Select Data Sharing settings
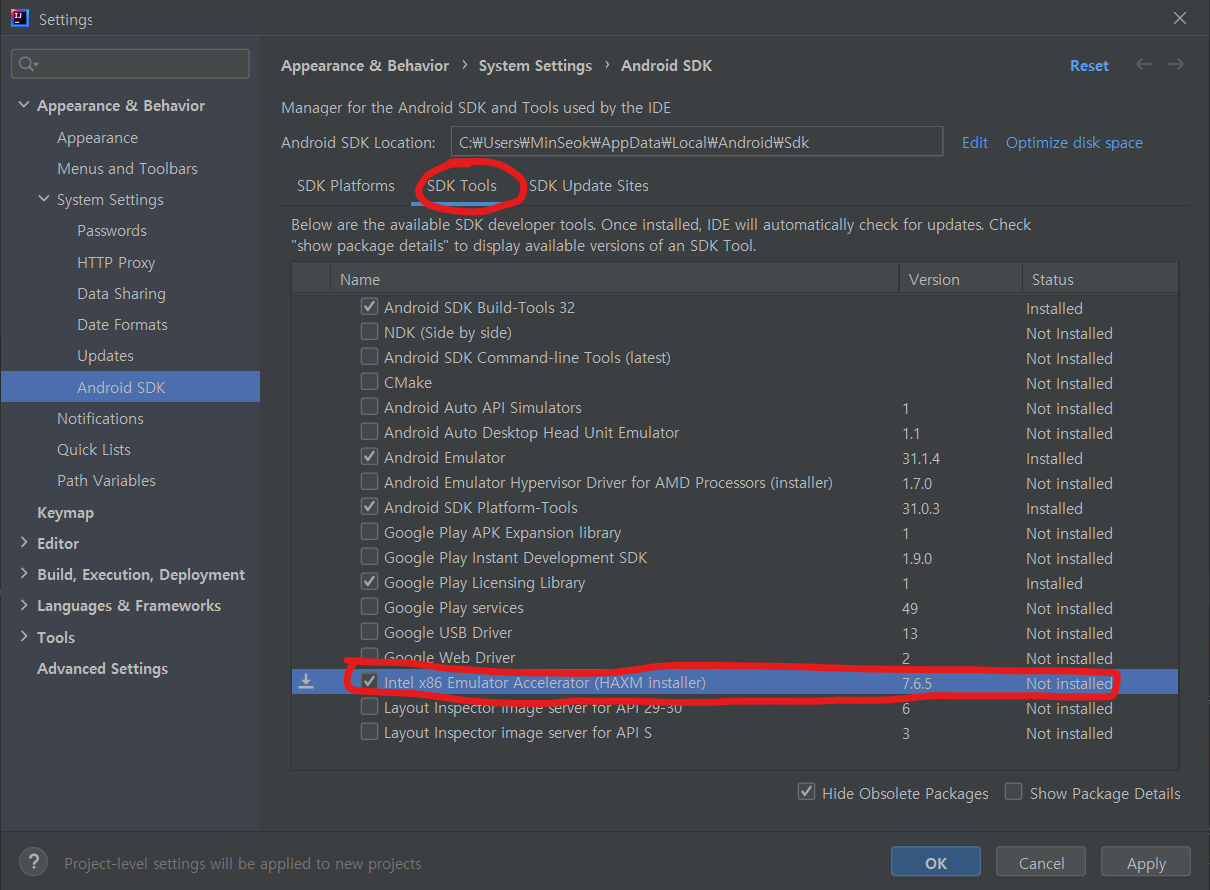 121,294
